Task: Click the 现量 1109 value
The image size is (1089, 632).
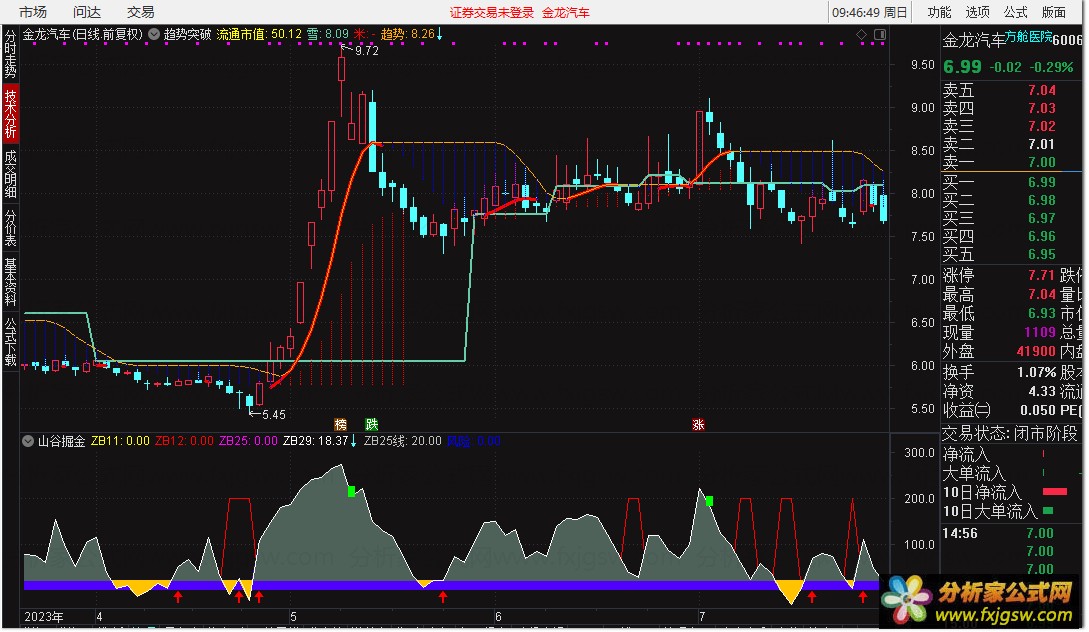Action: click(1040, 332)
